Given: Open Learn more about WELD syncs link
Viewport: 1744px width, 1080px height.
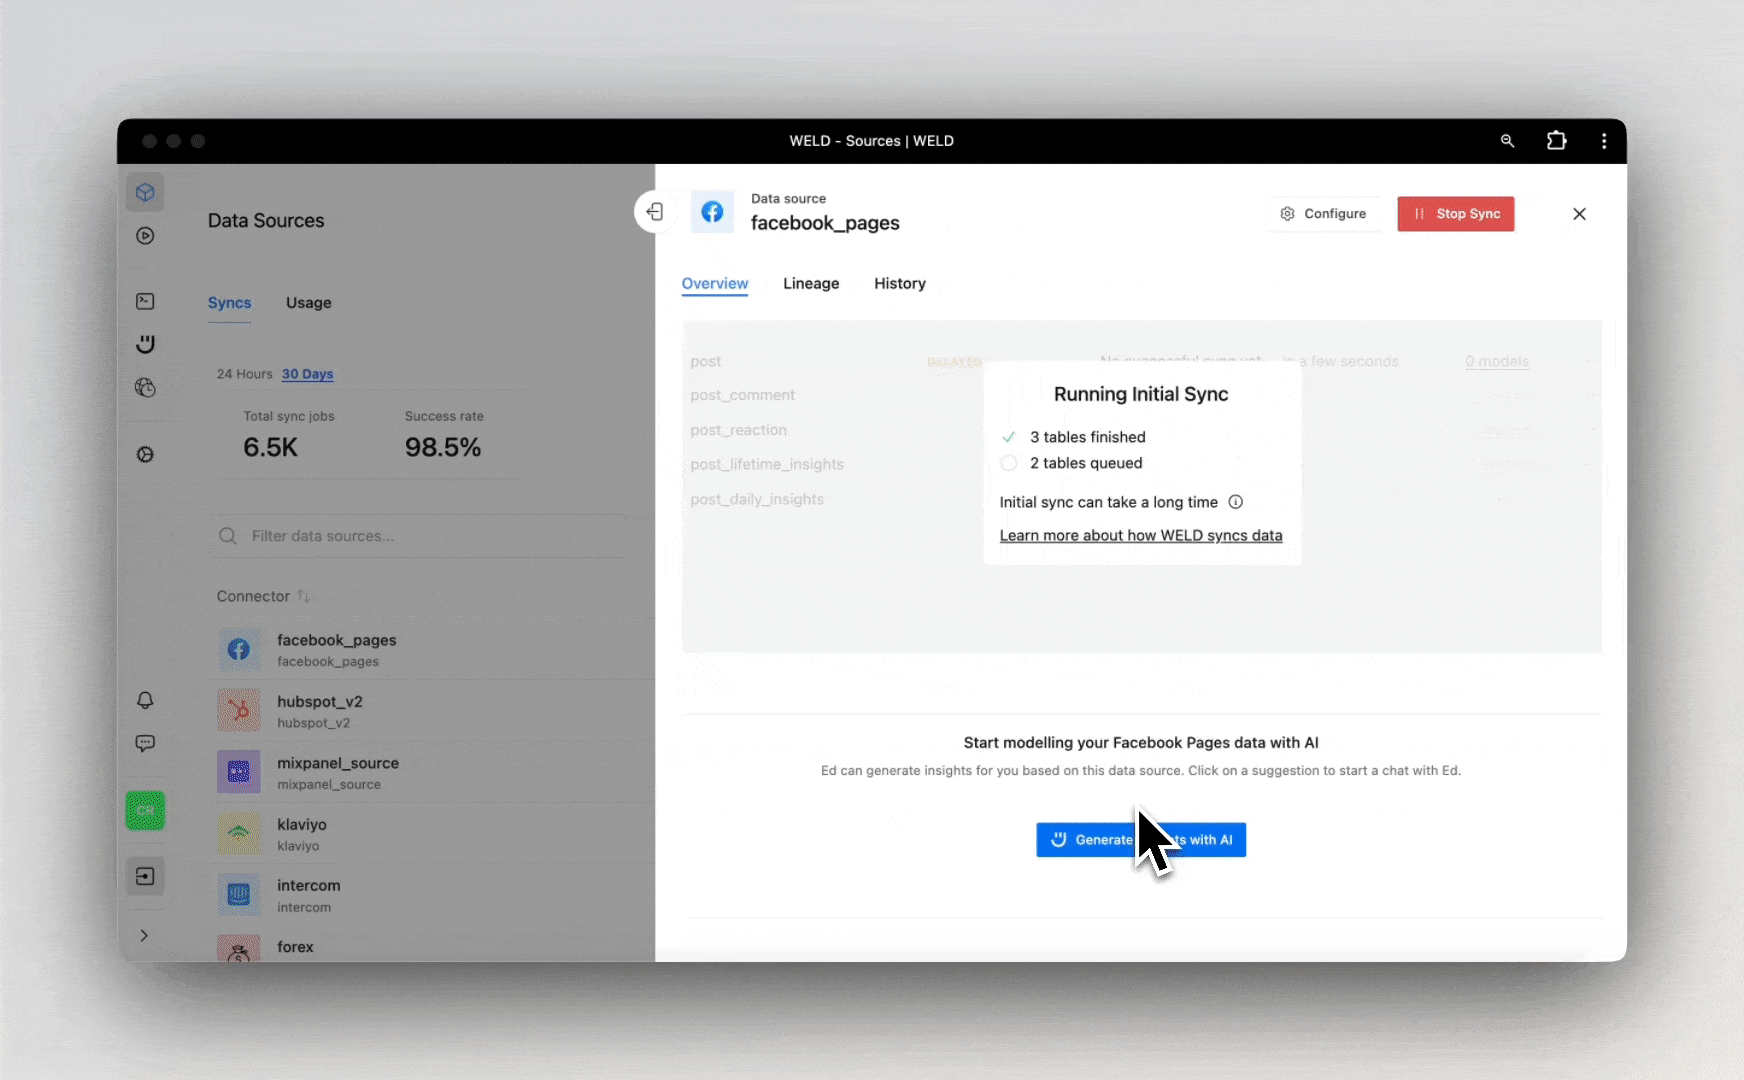Looking at the screenshot, I should (x=1140, y=536).
